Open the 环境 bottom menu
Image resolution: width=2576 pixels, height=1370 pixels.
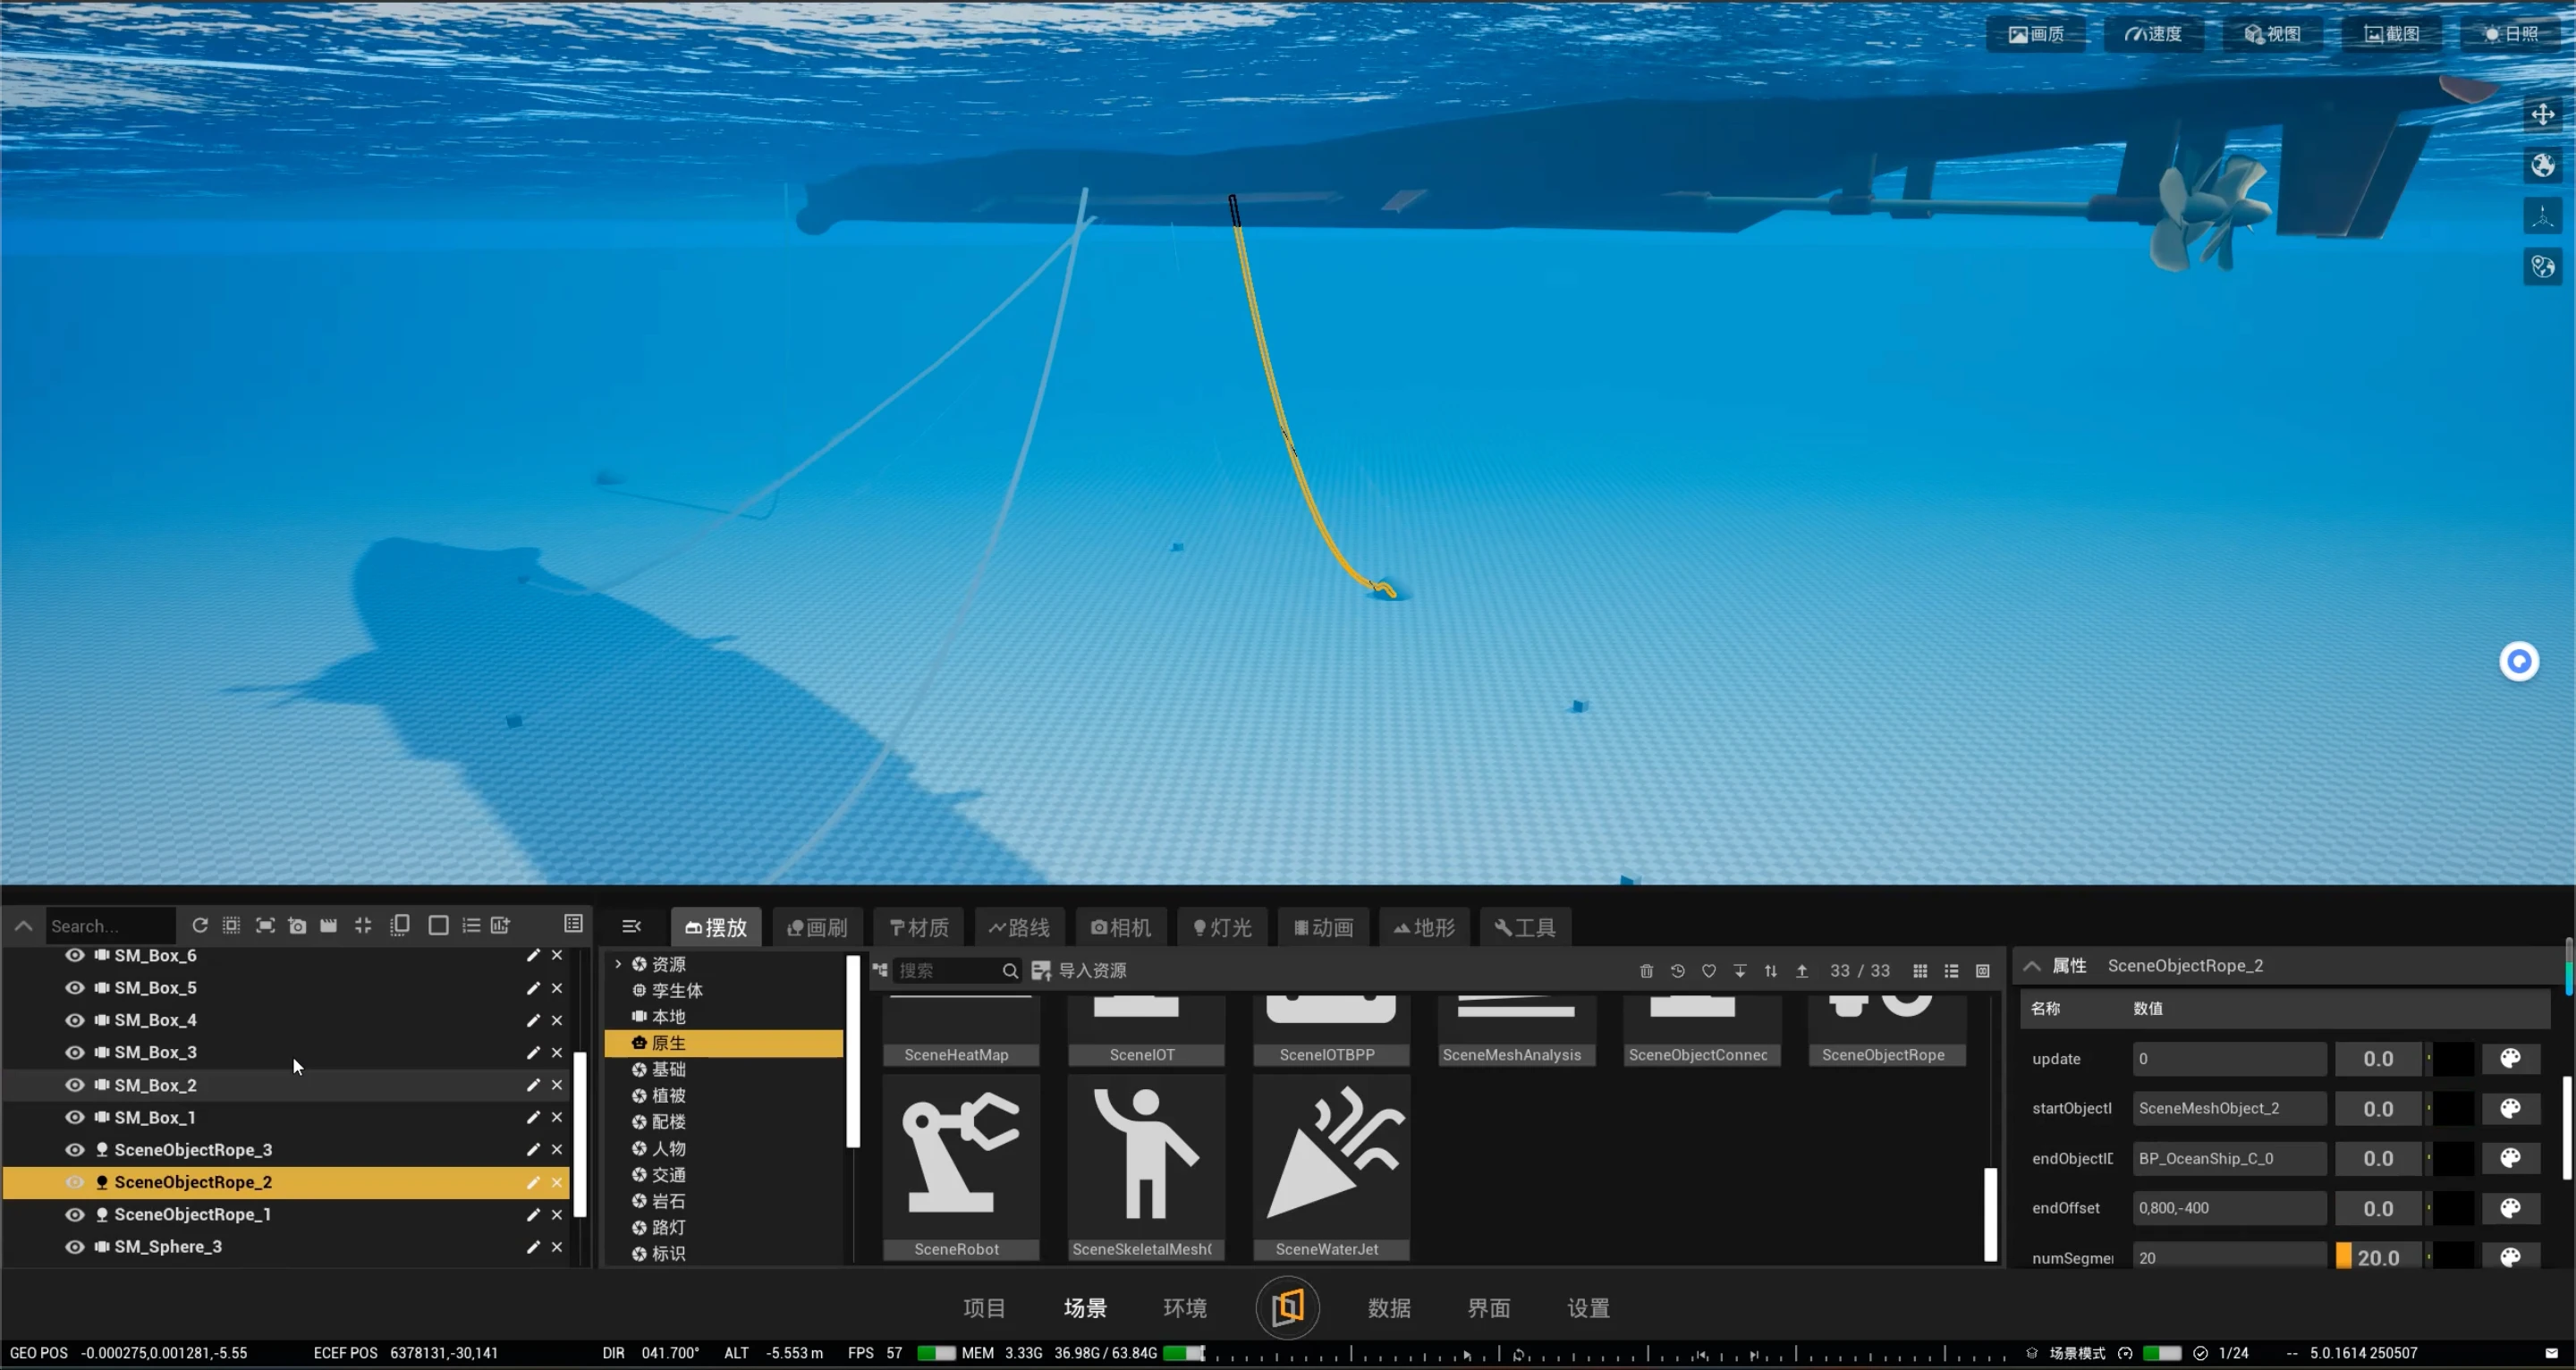1185,1307
